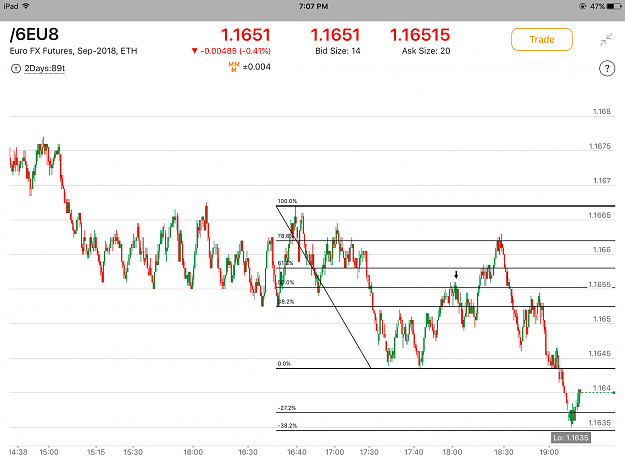This screenshot has width=625, height=469.
Task: Select the 0.0% Fibonacci level label
Action: pyautogui.click(x=284, y=364)
